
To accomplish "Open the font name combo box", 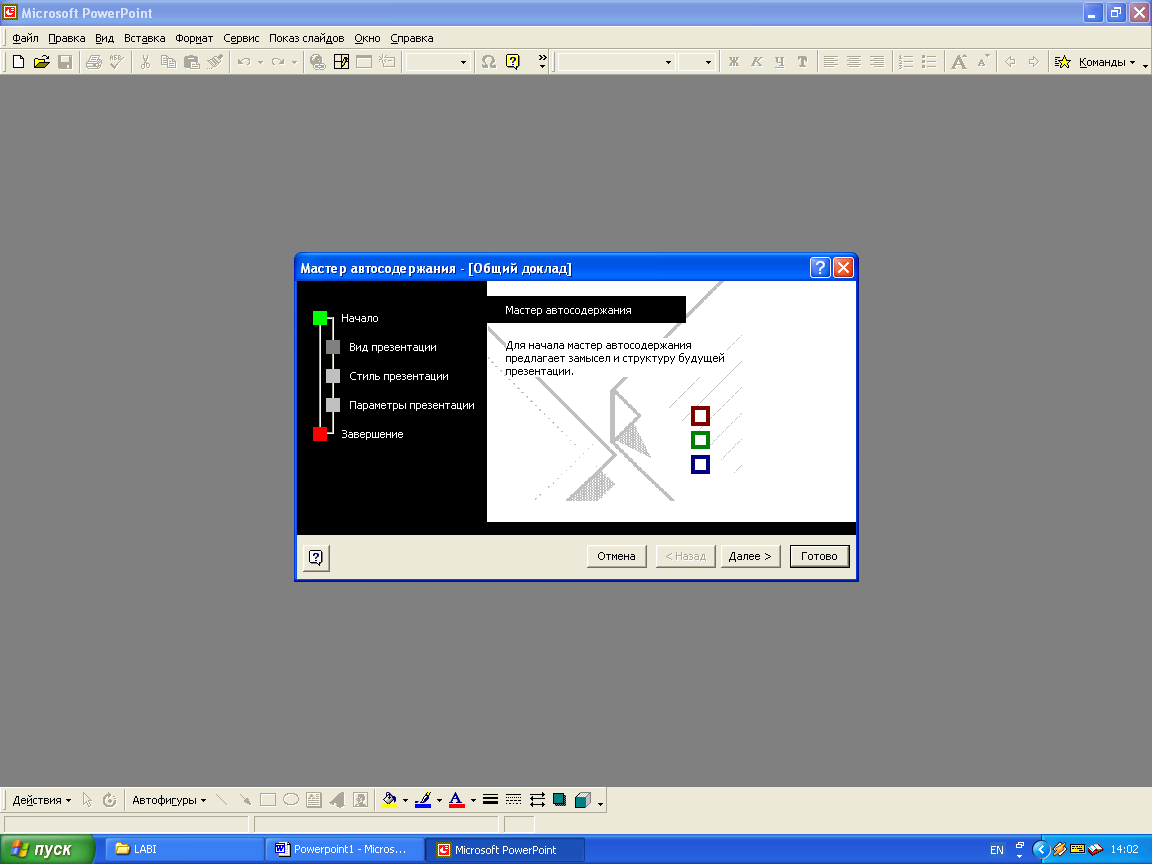I will pos(616,62).
